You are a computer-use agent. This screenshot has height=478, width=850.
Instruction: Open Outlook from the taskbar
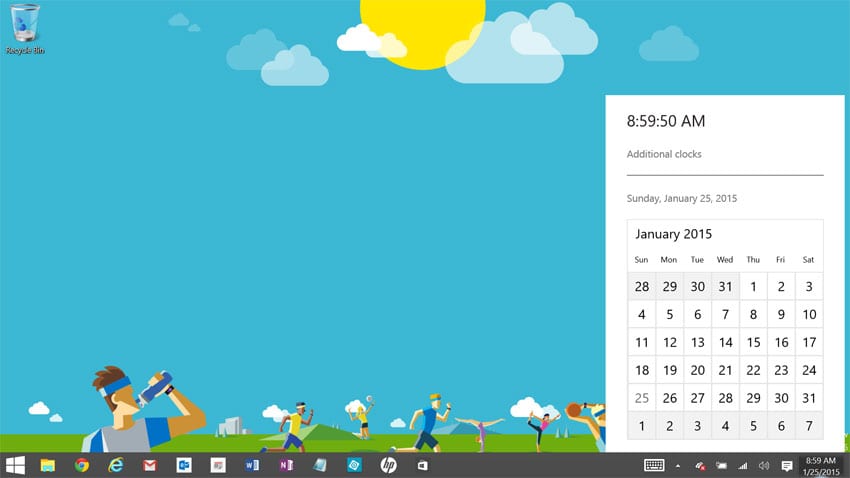pyautogui.click(x=184, y=465)
